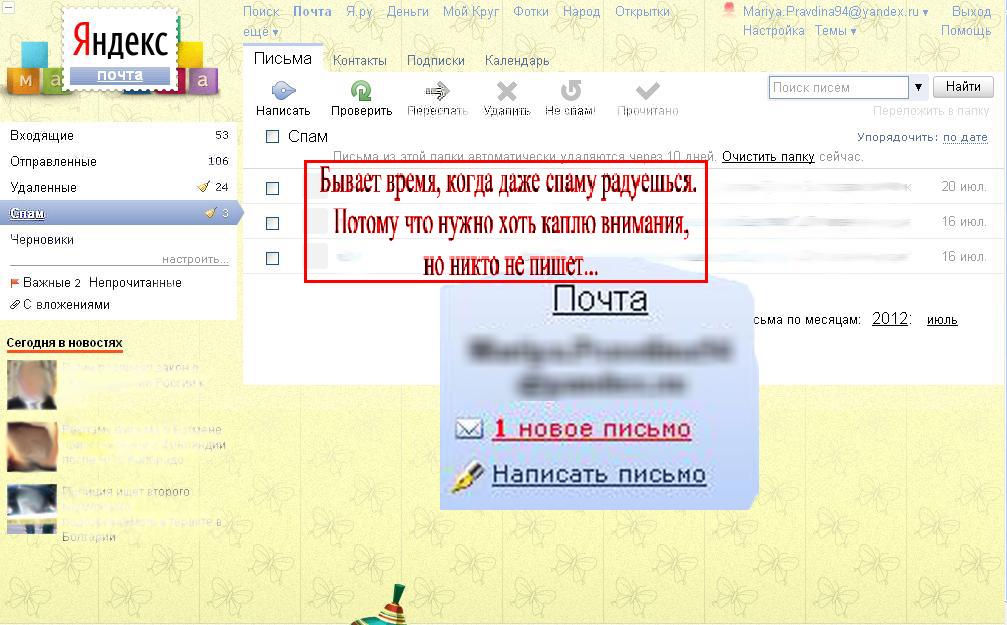The image size is (1007, 625).
Task: Open Открытки in the top services menu
Action: coord(642,12)
